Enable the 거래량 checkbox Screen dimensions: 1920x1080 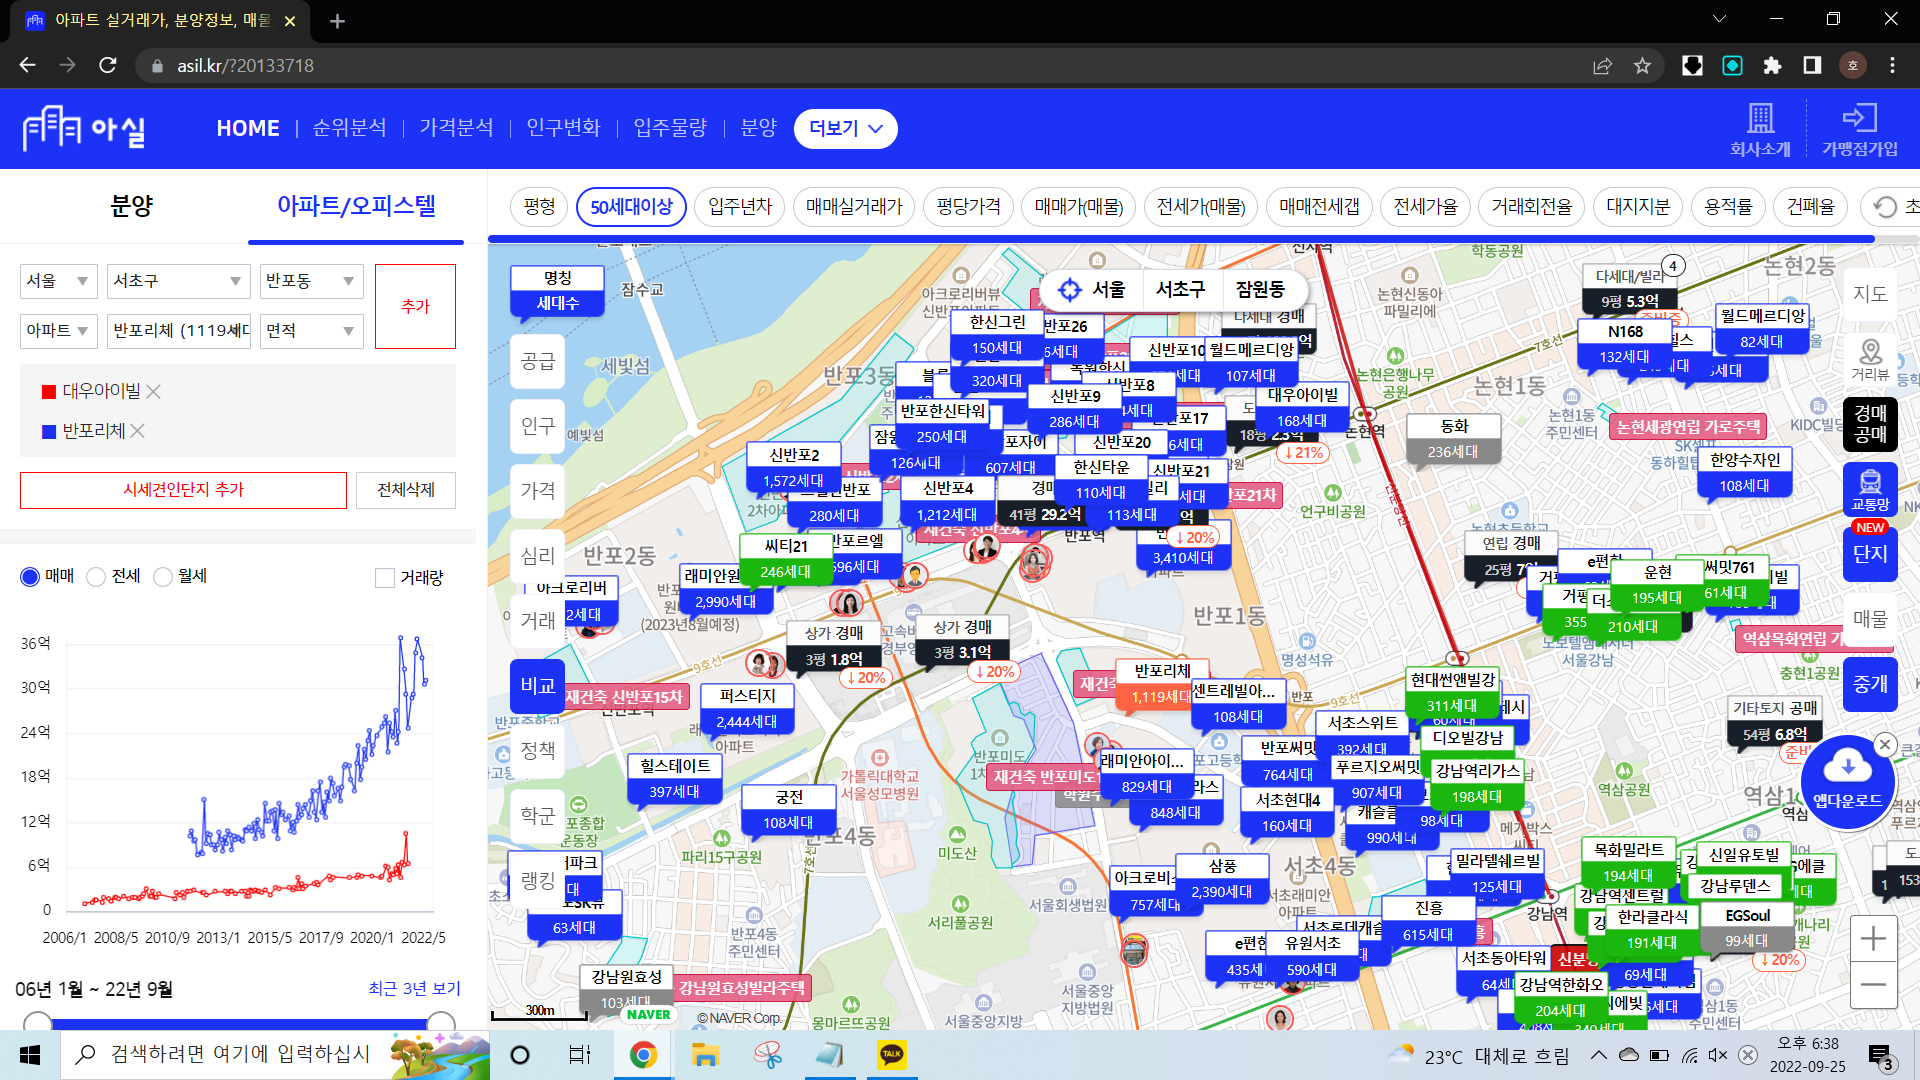tap(385, 578)
